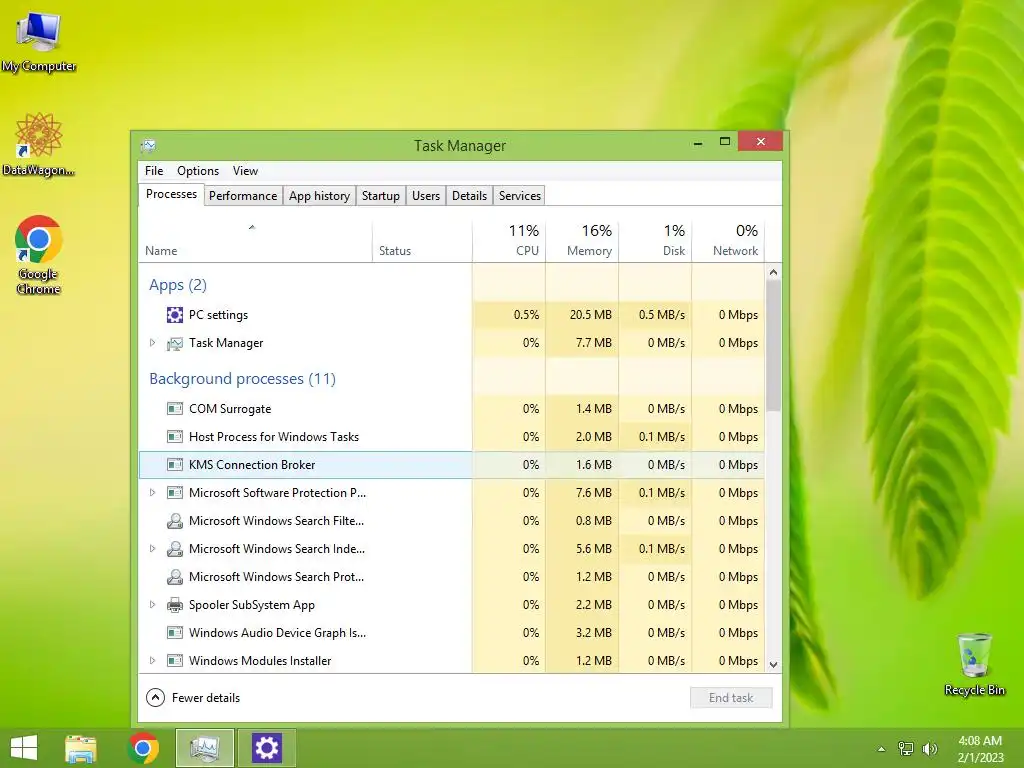The height and width of the screenshot is (768, 1024).
Task: Click the Windows Modules Installer icon
Action: coord(174,661)
